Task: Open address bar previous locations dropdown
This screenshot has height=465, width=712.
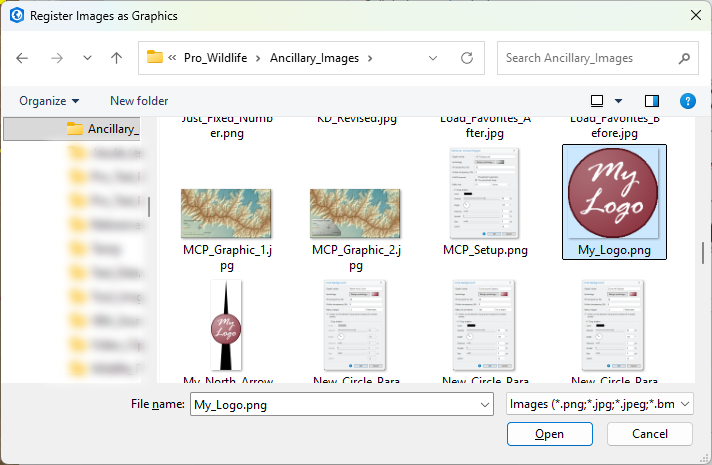Action: coord(433,58)
